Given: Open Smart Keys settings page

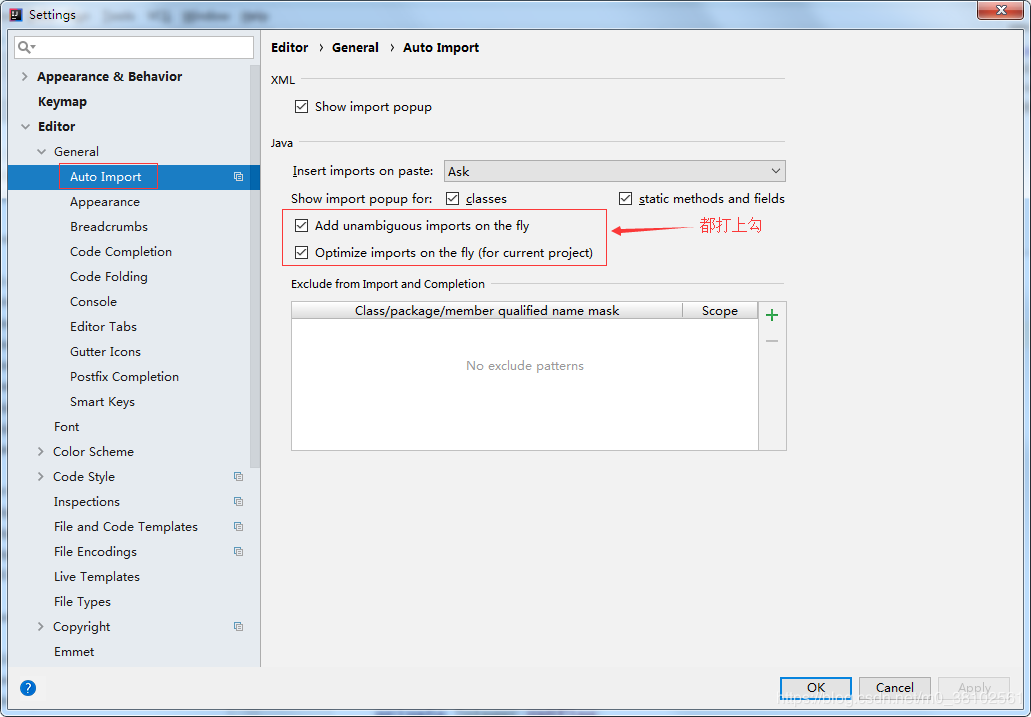Looking at the screenshot, I should [102, 401].
